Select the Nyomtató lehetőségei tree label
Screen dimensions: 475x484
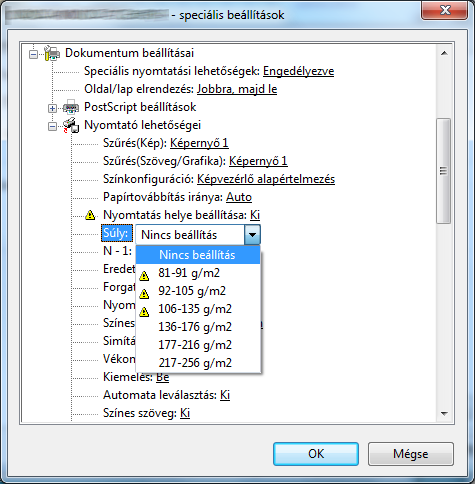tap(142, 125)
